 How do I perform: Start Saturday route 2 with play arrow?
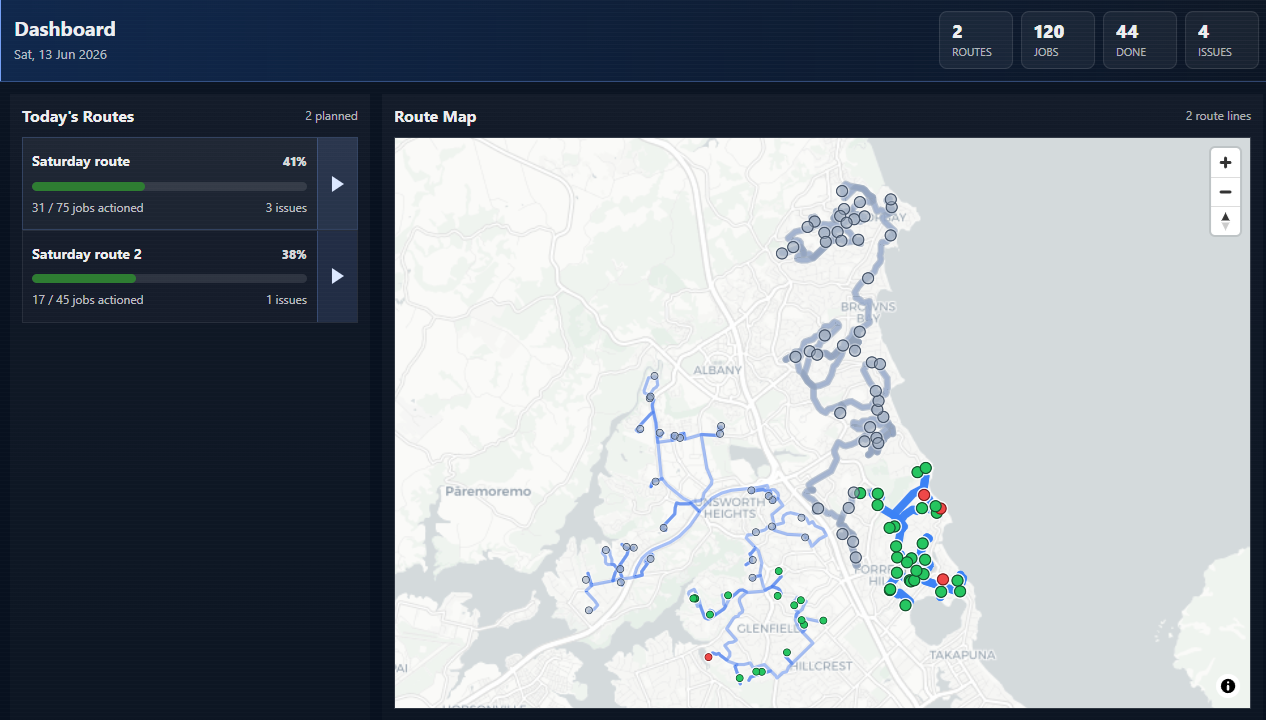click(x=337, y=276)
